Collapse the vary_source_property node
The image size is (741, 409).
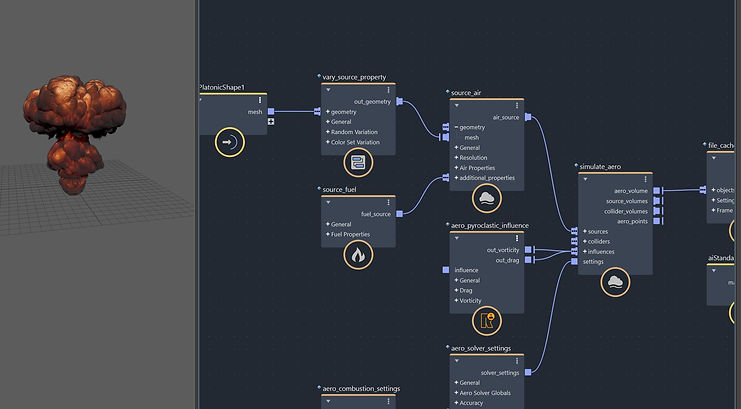(x=328, y=90)
